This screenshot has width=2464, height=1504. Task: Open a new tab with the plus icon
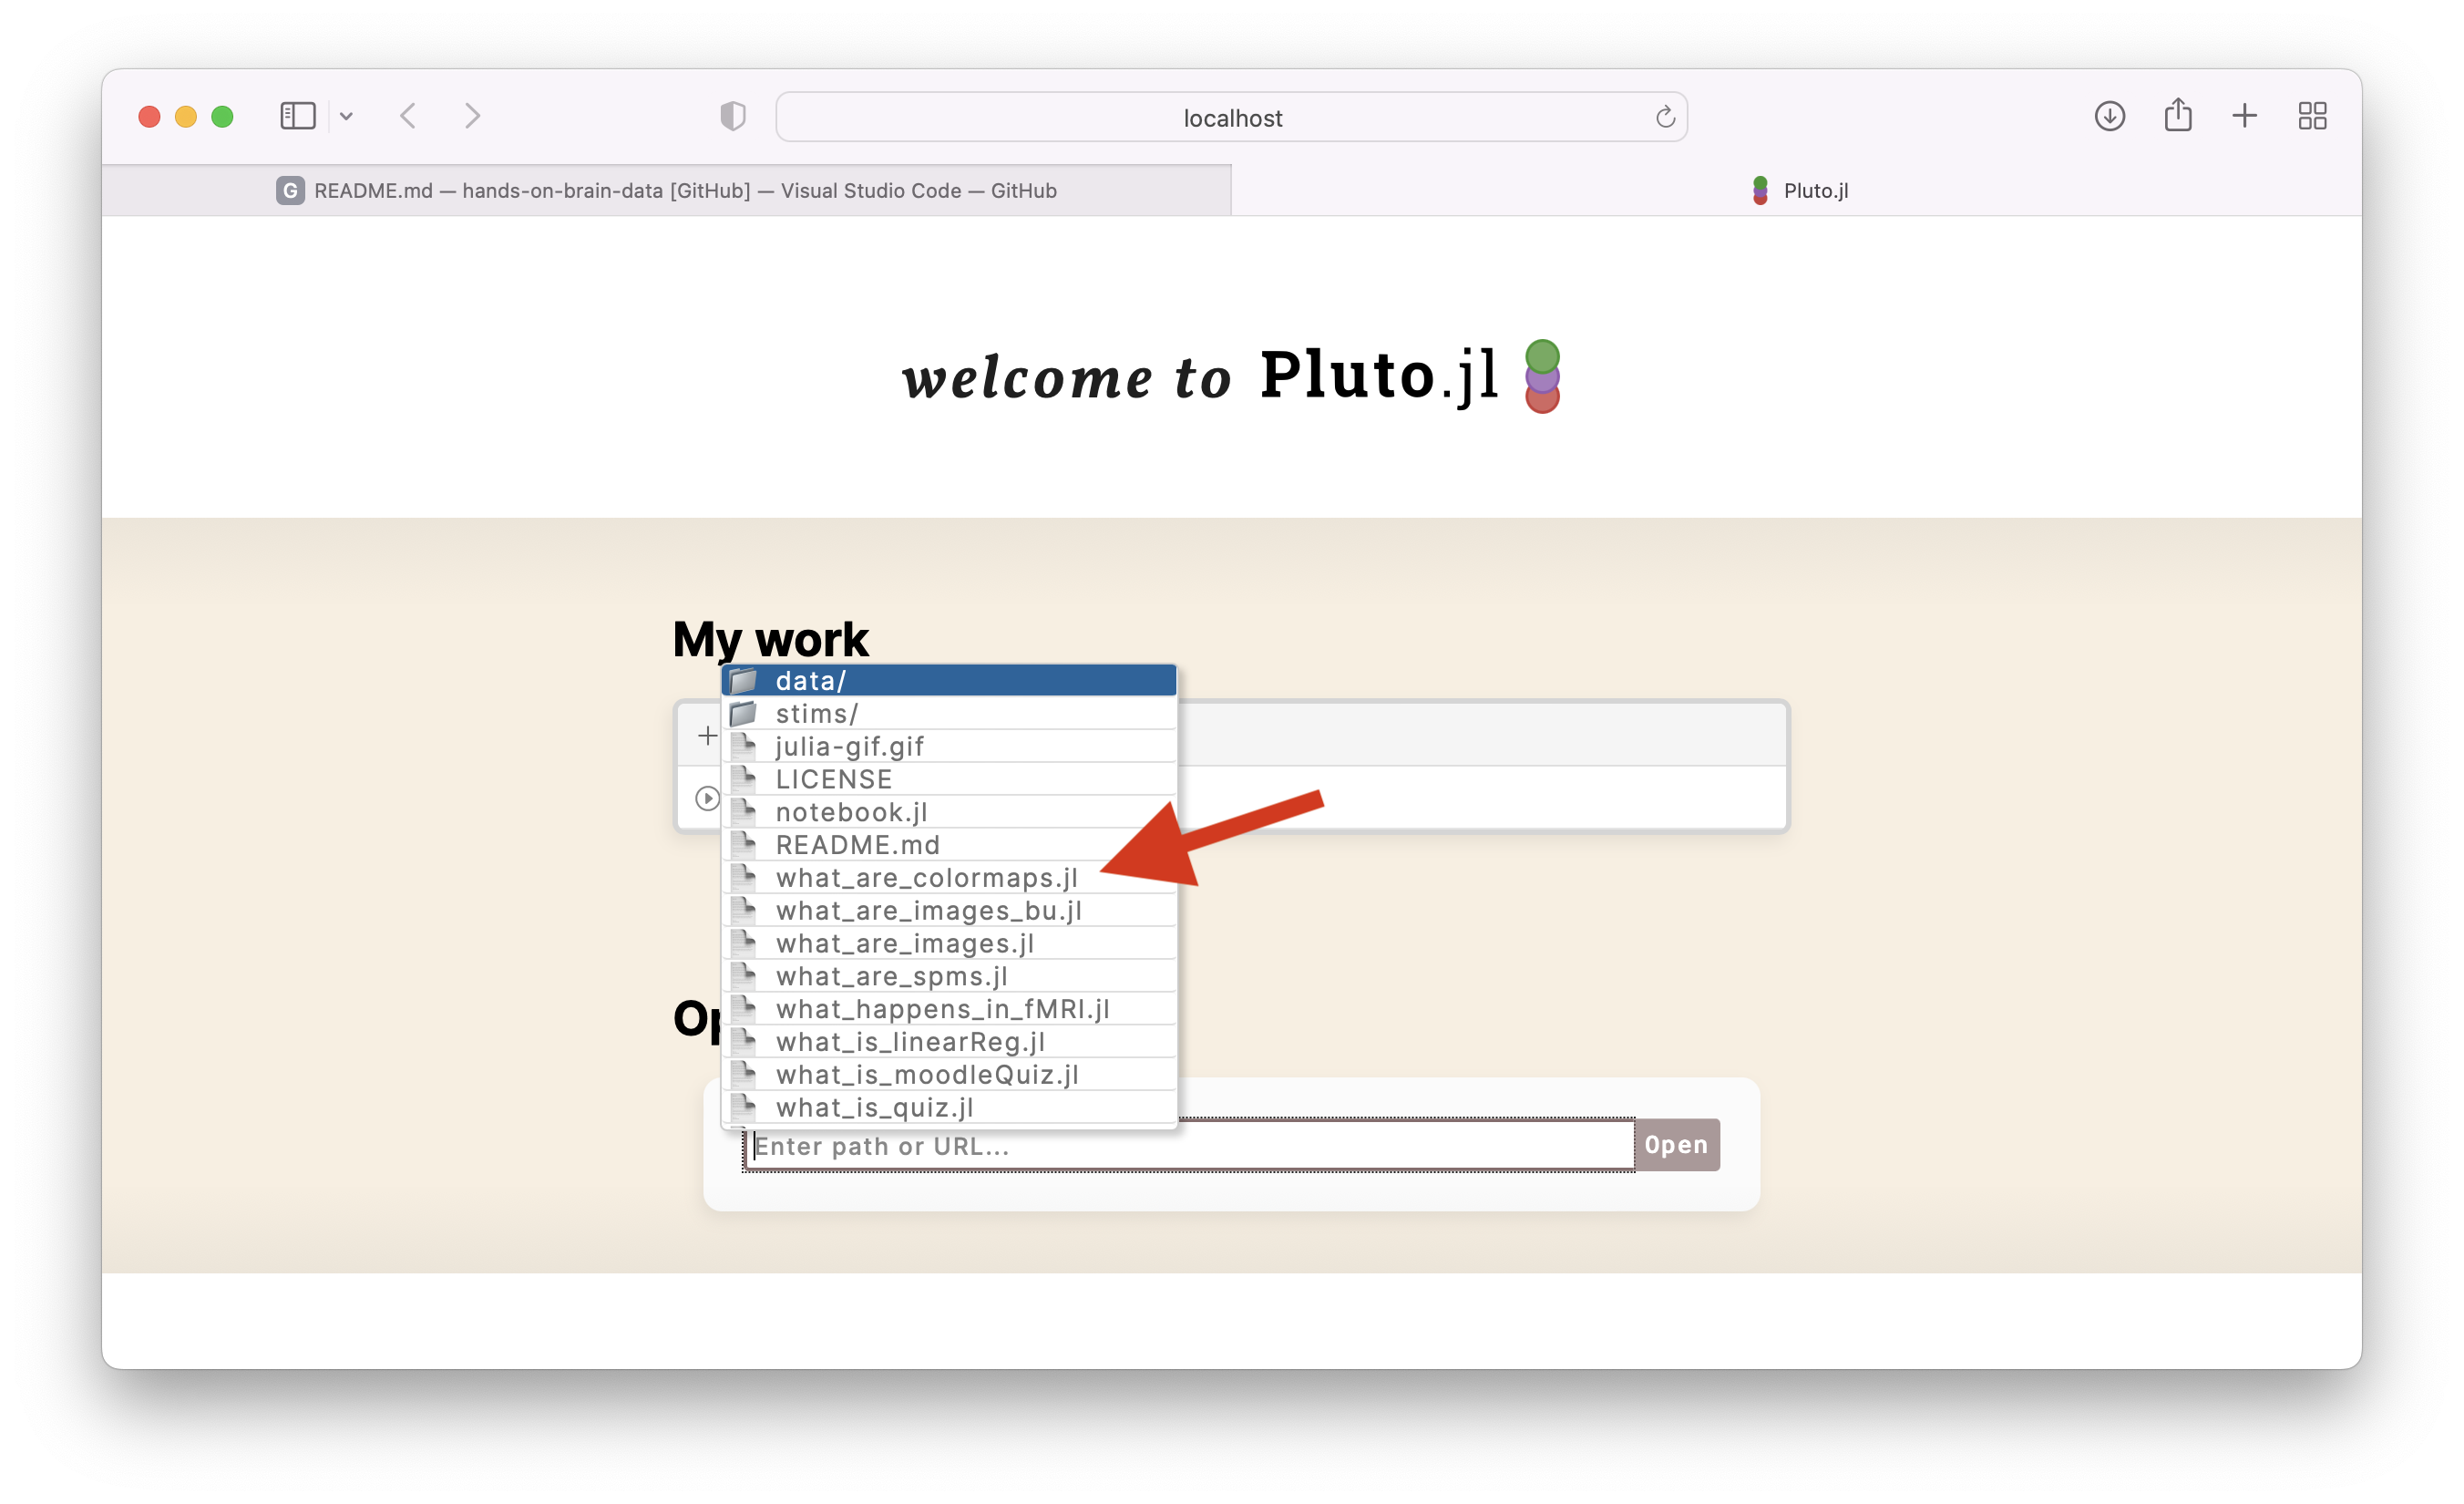click(x=2244, y=116)
